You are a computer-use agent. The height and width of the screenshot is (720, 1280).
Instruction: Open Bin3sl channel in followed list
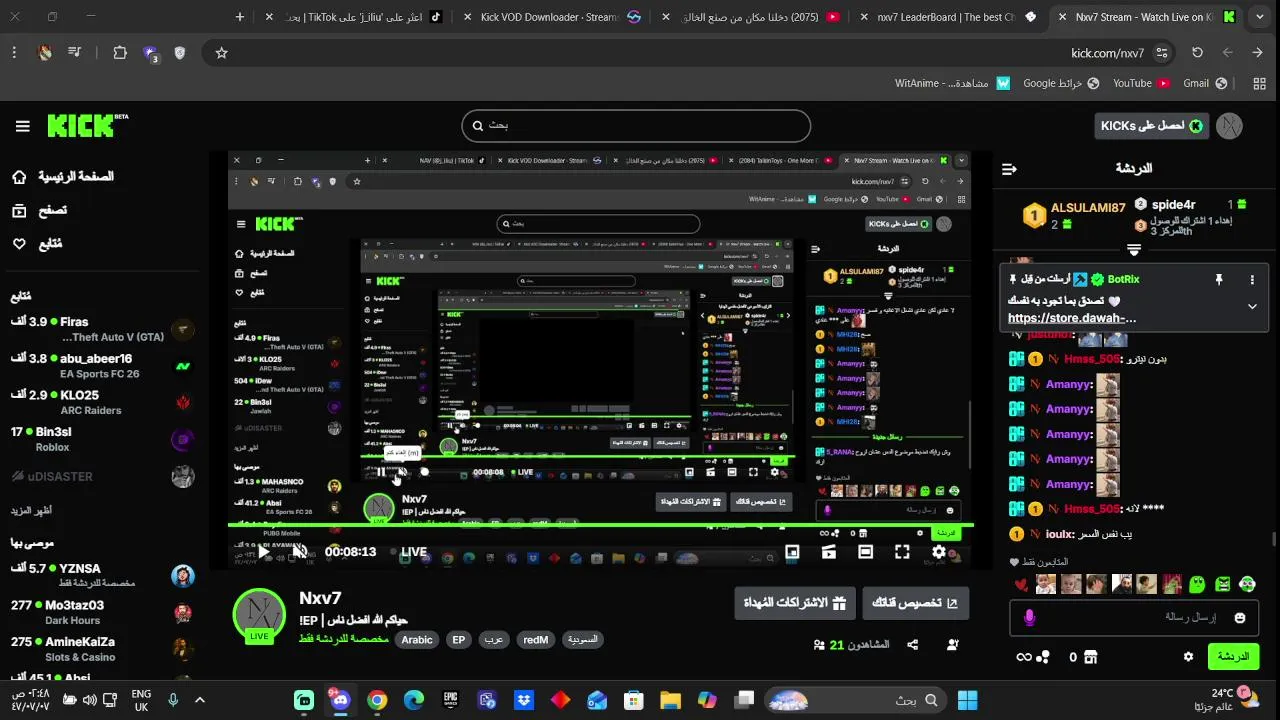point(99,439)
